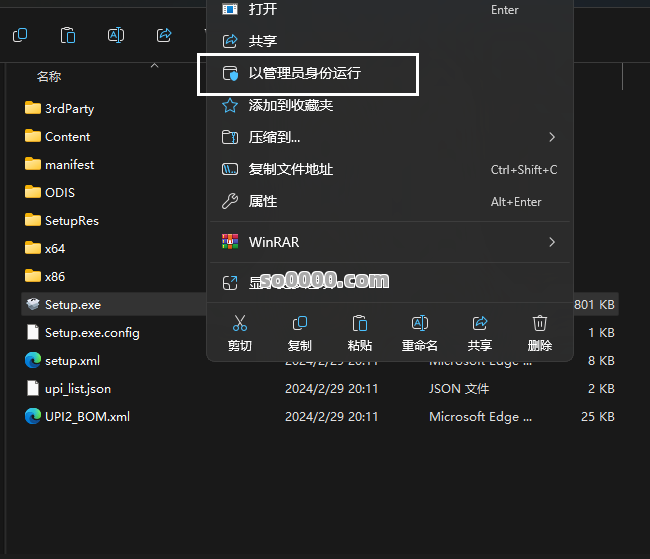Open "属性" properties from context menu

[x=262, y=202]
